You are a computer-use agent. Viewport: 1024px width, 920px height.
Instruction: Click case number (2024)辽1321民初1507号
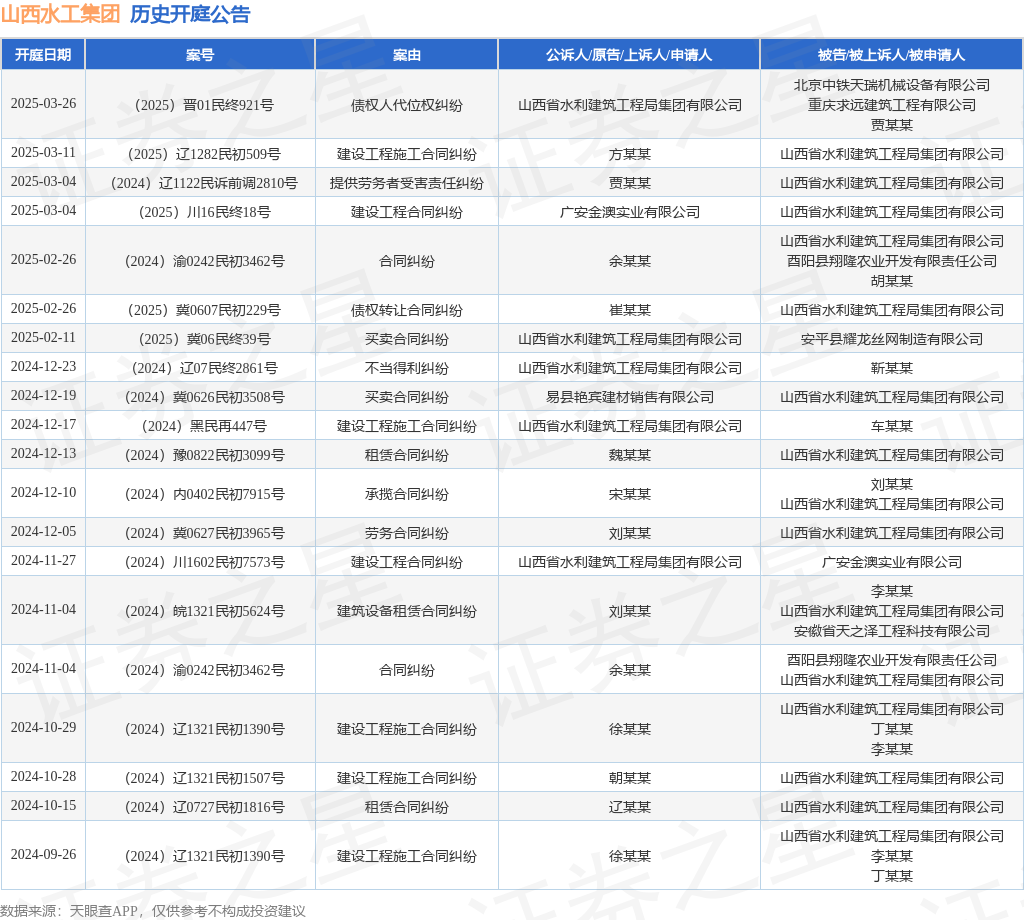200,778
